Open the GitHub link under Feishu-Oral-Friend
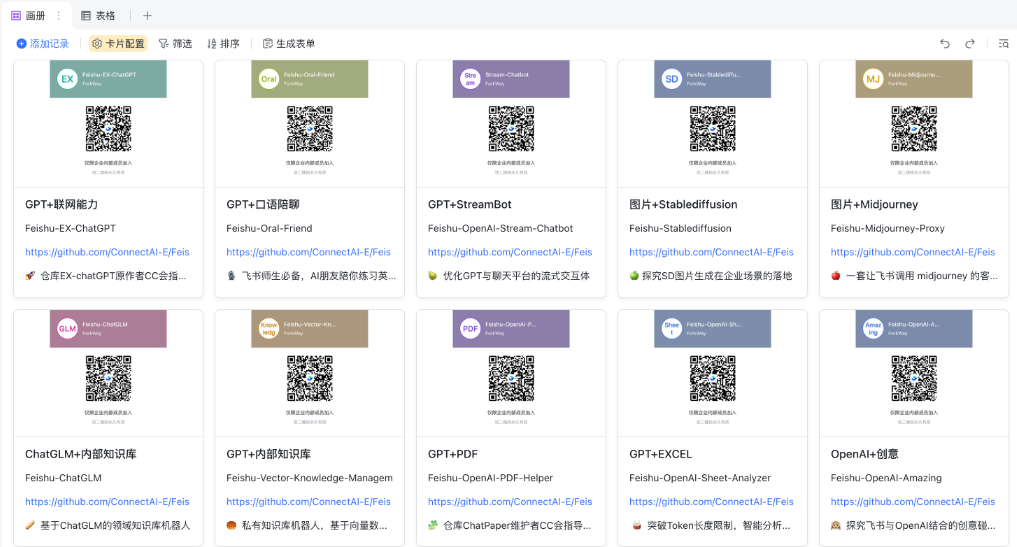Image resolution: width=1017 pixels, height=547 pixels. [308, 252]
